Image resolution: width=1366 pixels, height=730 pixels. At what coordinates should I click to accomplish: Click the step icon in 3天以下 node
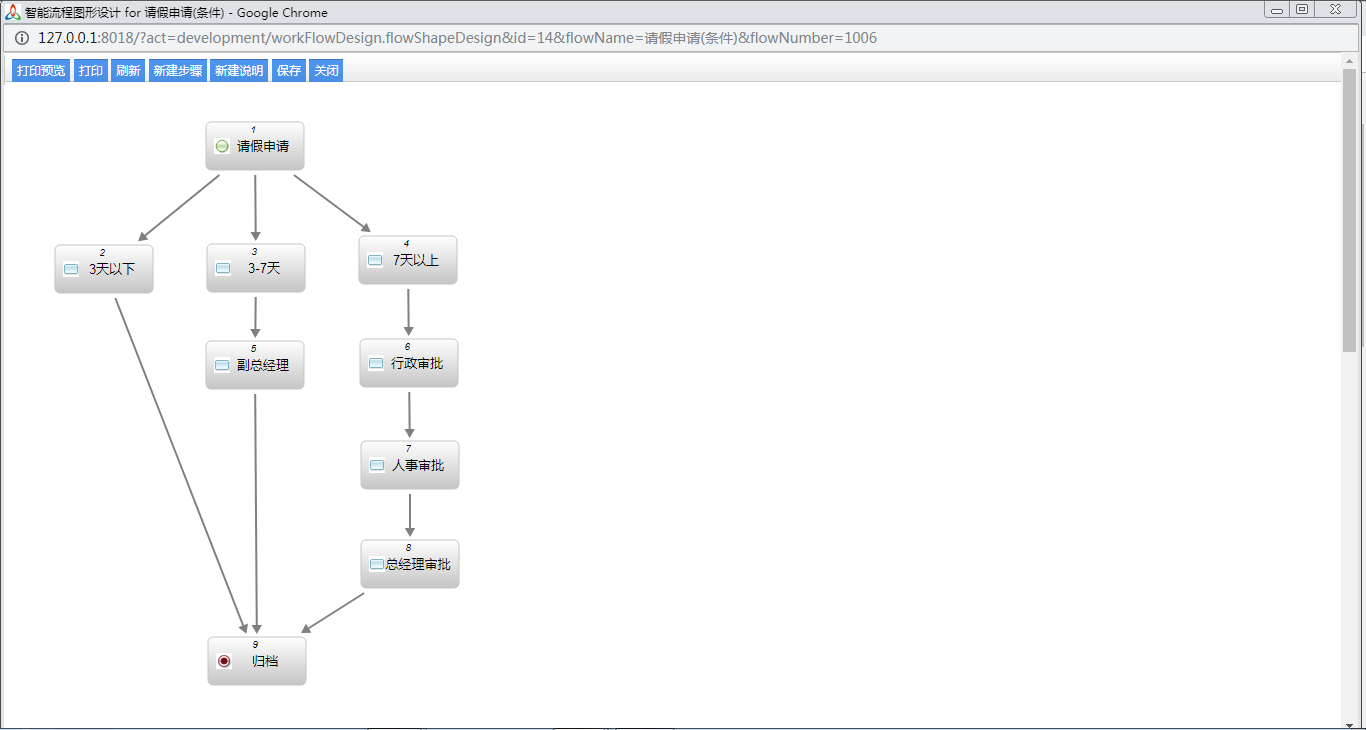[71, 269]
